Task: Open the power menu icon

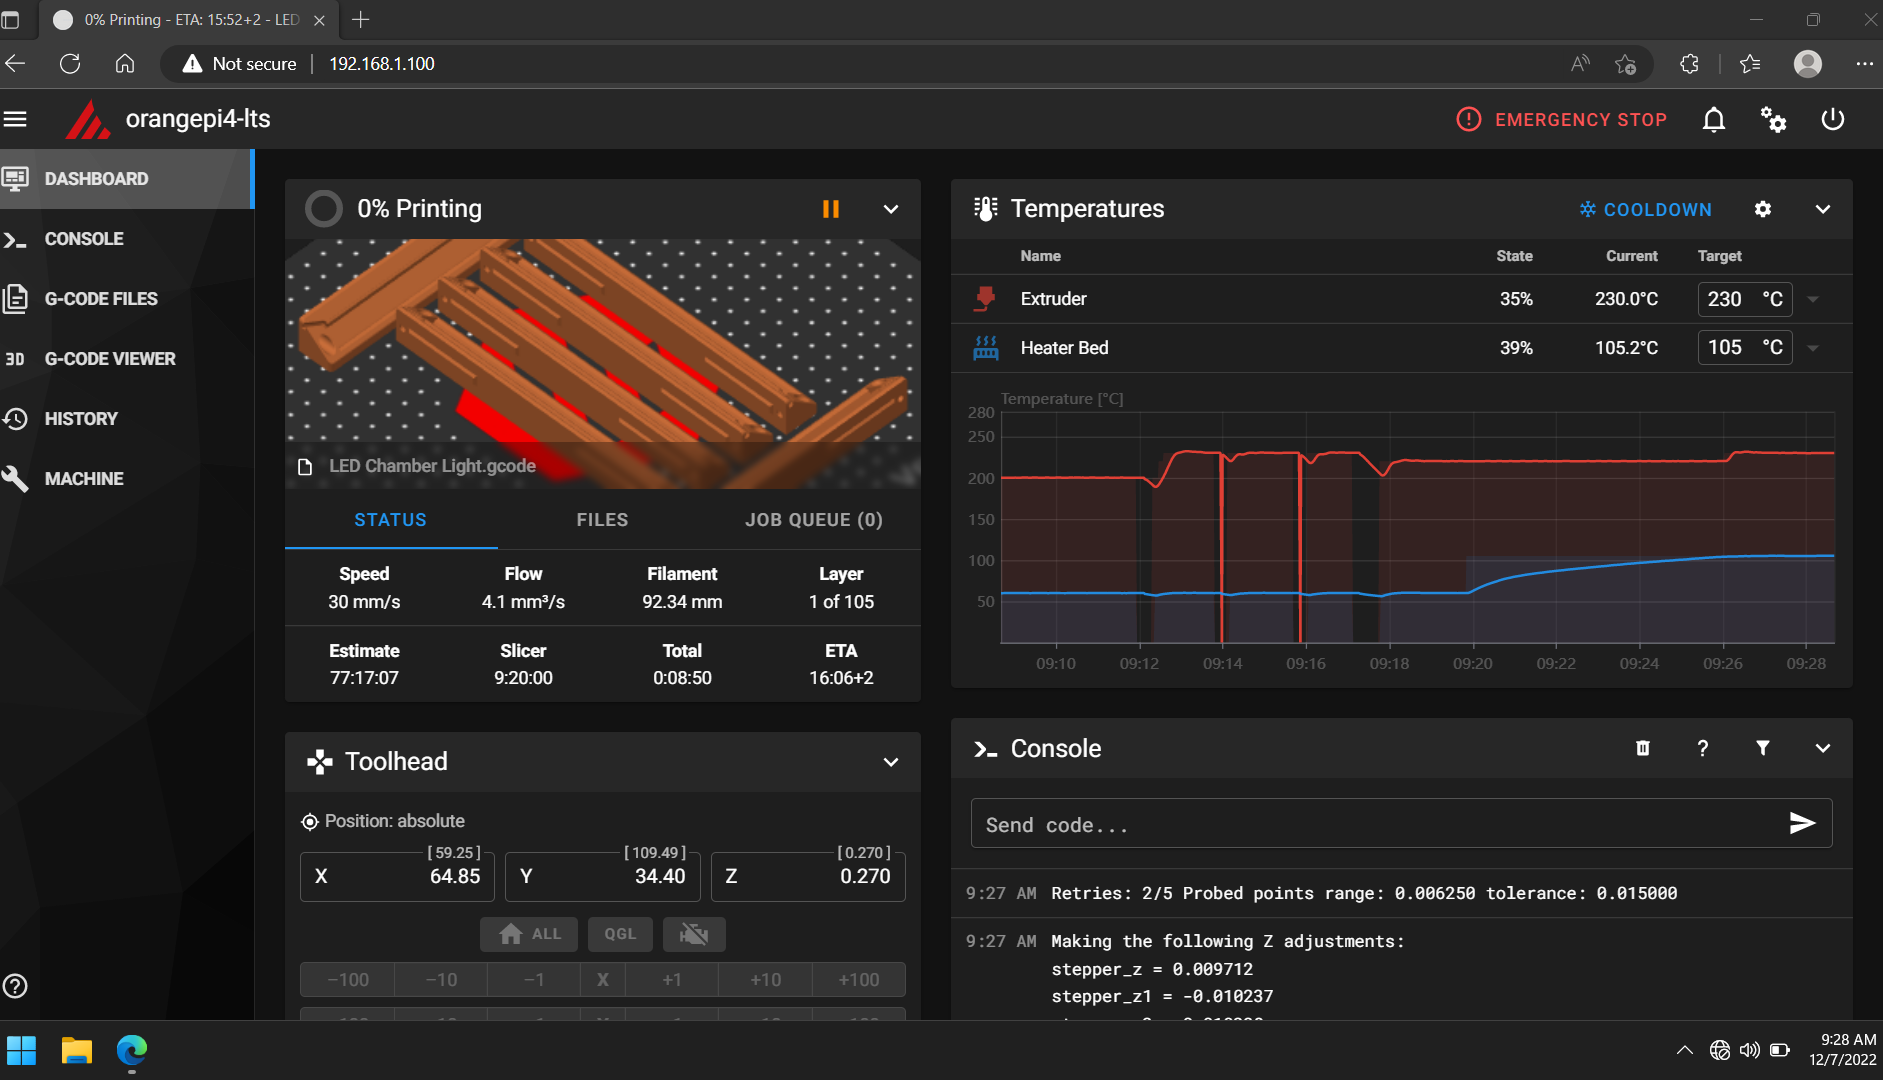Action: click(x=1832, y=120)
